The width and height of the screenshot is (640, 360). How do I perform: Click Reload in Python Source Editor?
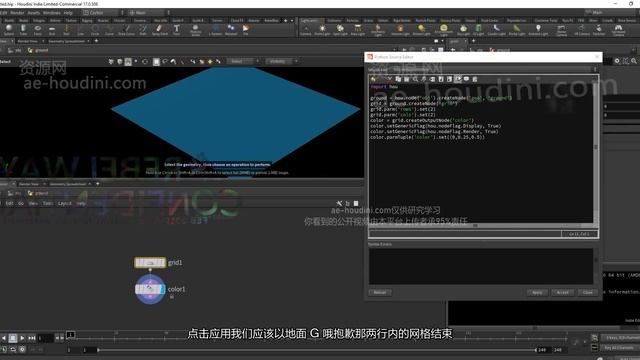coord(380,292)
